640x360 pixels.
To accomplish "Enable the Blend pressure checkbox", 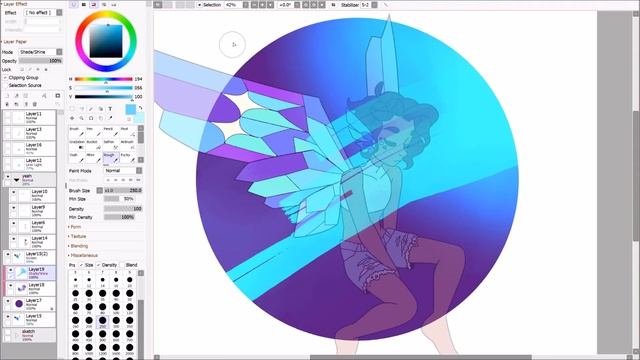I will [122, 265].
